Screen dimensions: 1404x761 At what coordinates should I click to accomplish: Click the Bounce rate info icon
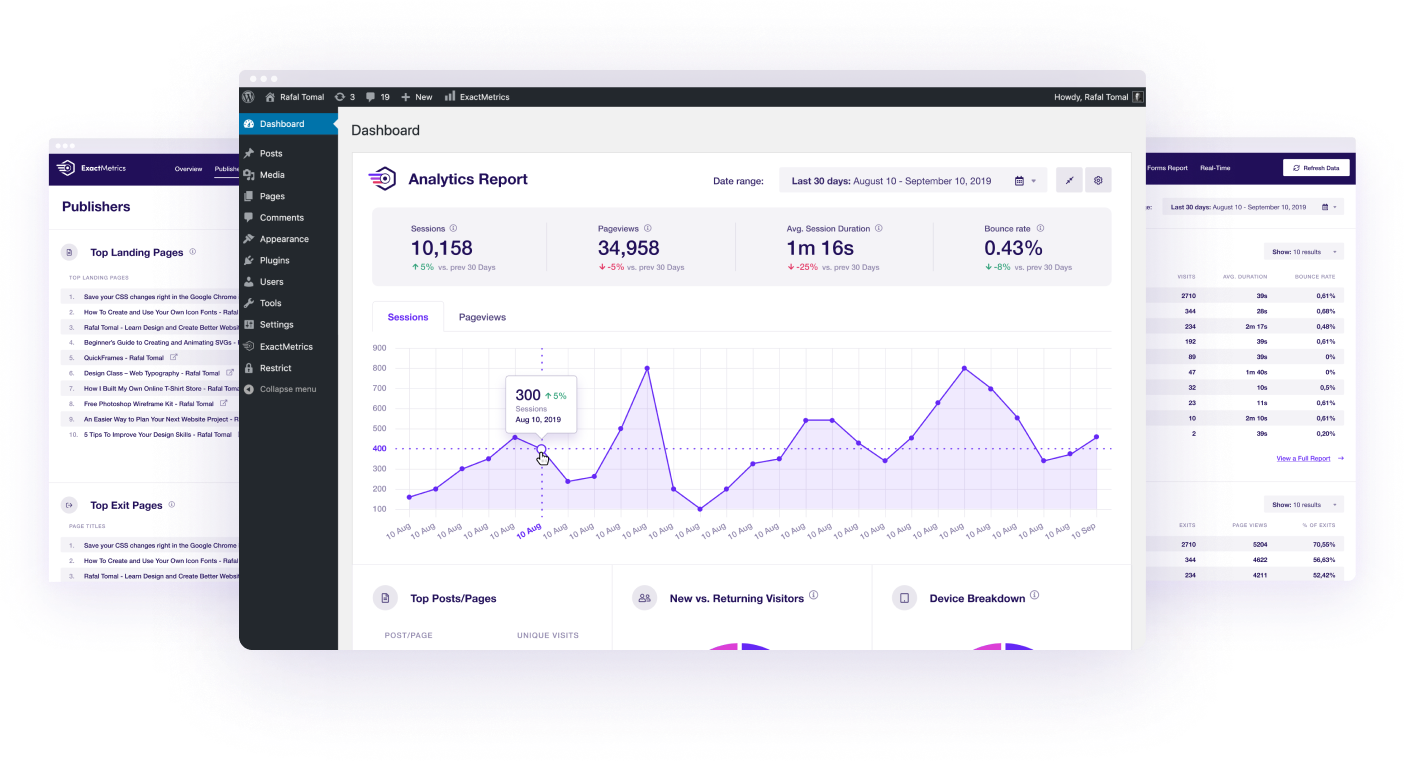click(x=1040, y=229)
